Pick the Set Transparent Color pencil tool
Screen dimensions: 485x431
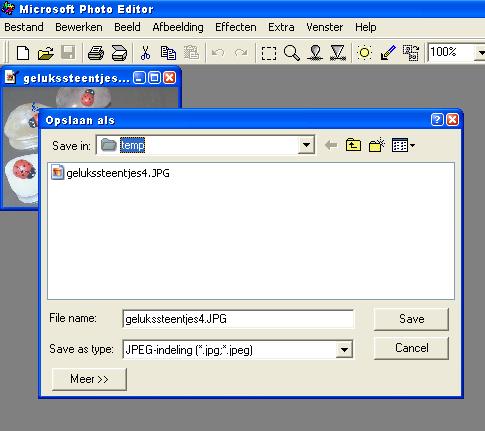pos(388,53)
